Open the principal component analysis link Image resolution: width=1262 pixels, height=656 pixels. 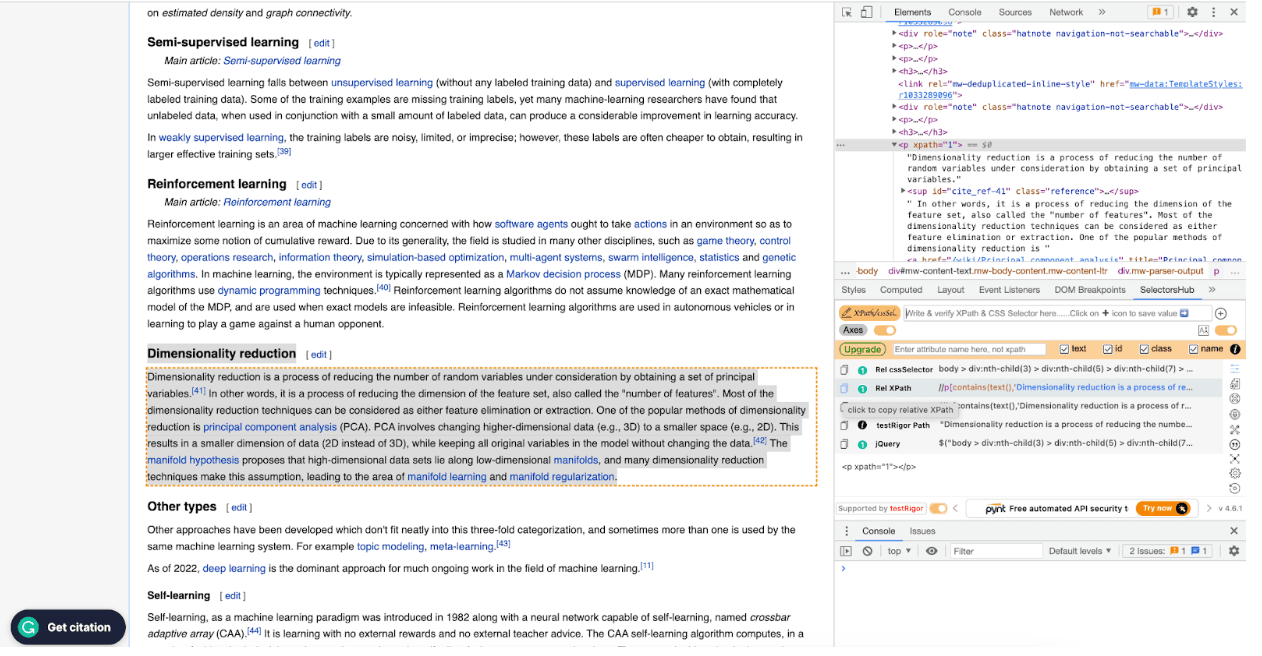270,427
